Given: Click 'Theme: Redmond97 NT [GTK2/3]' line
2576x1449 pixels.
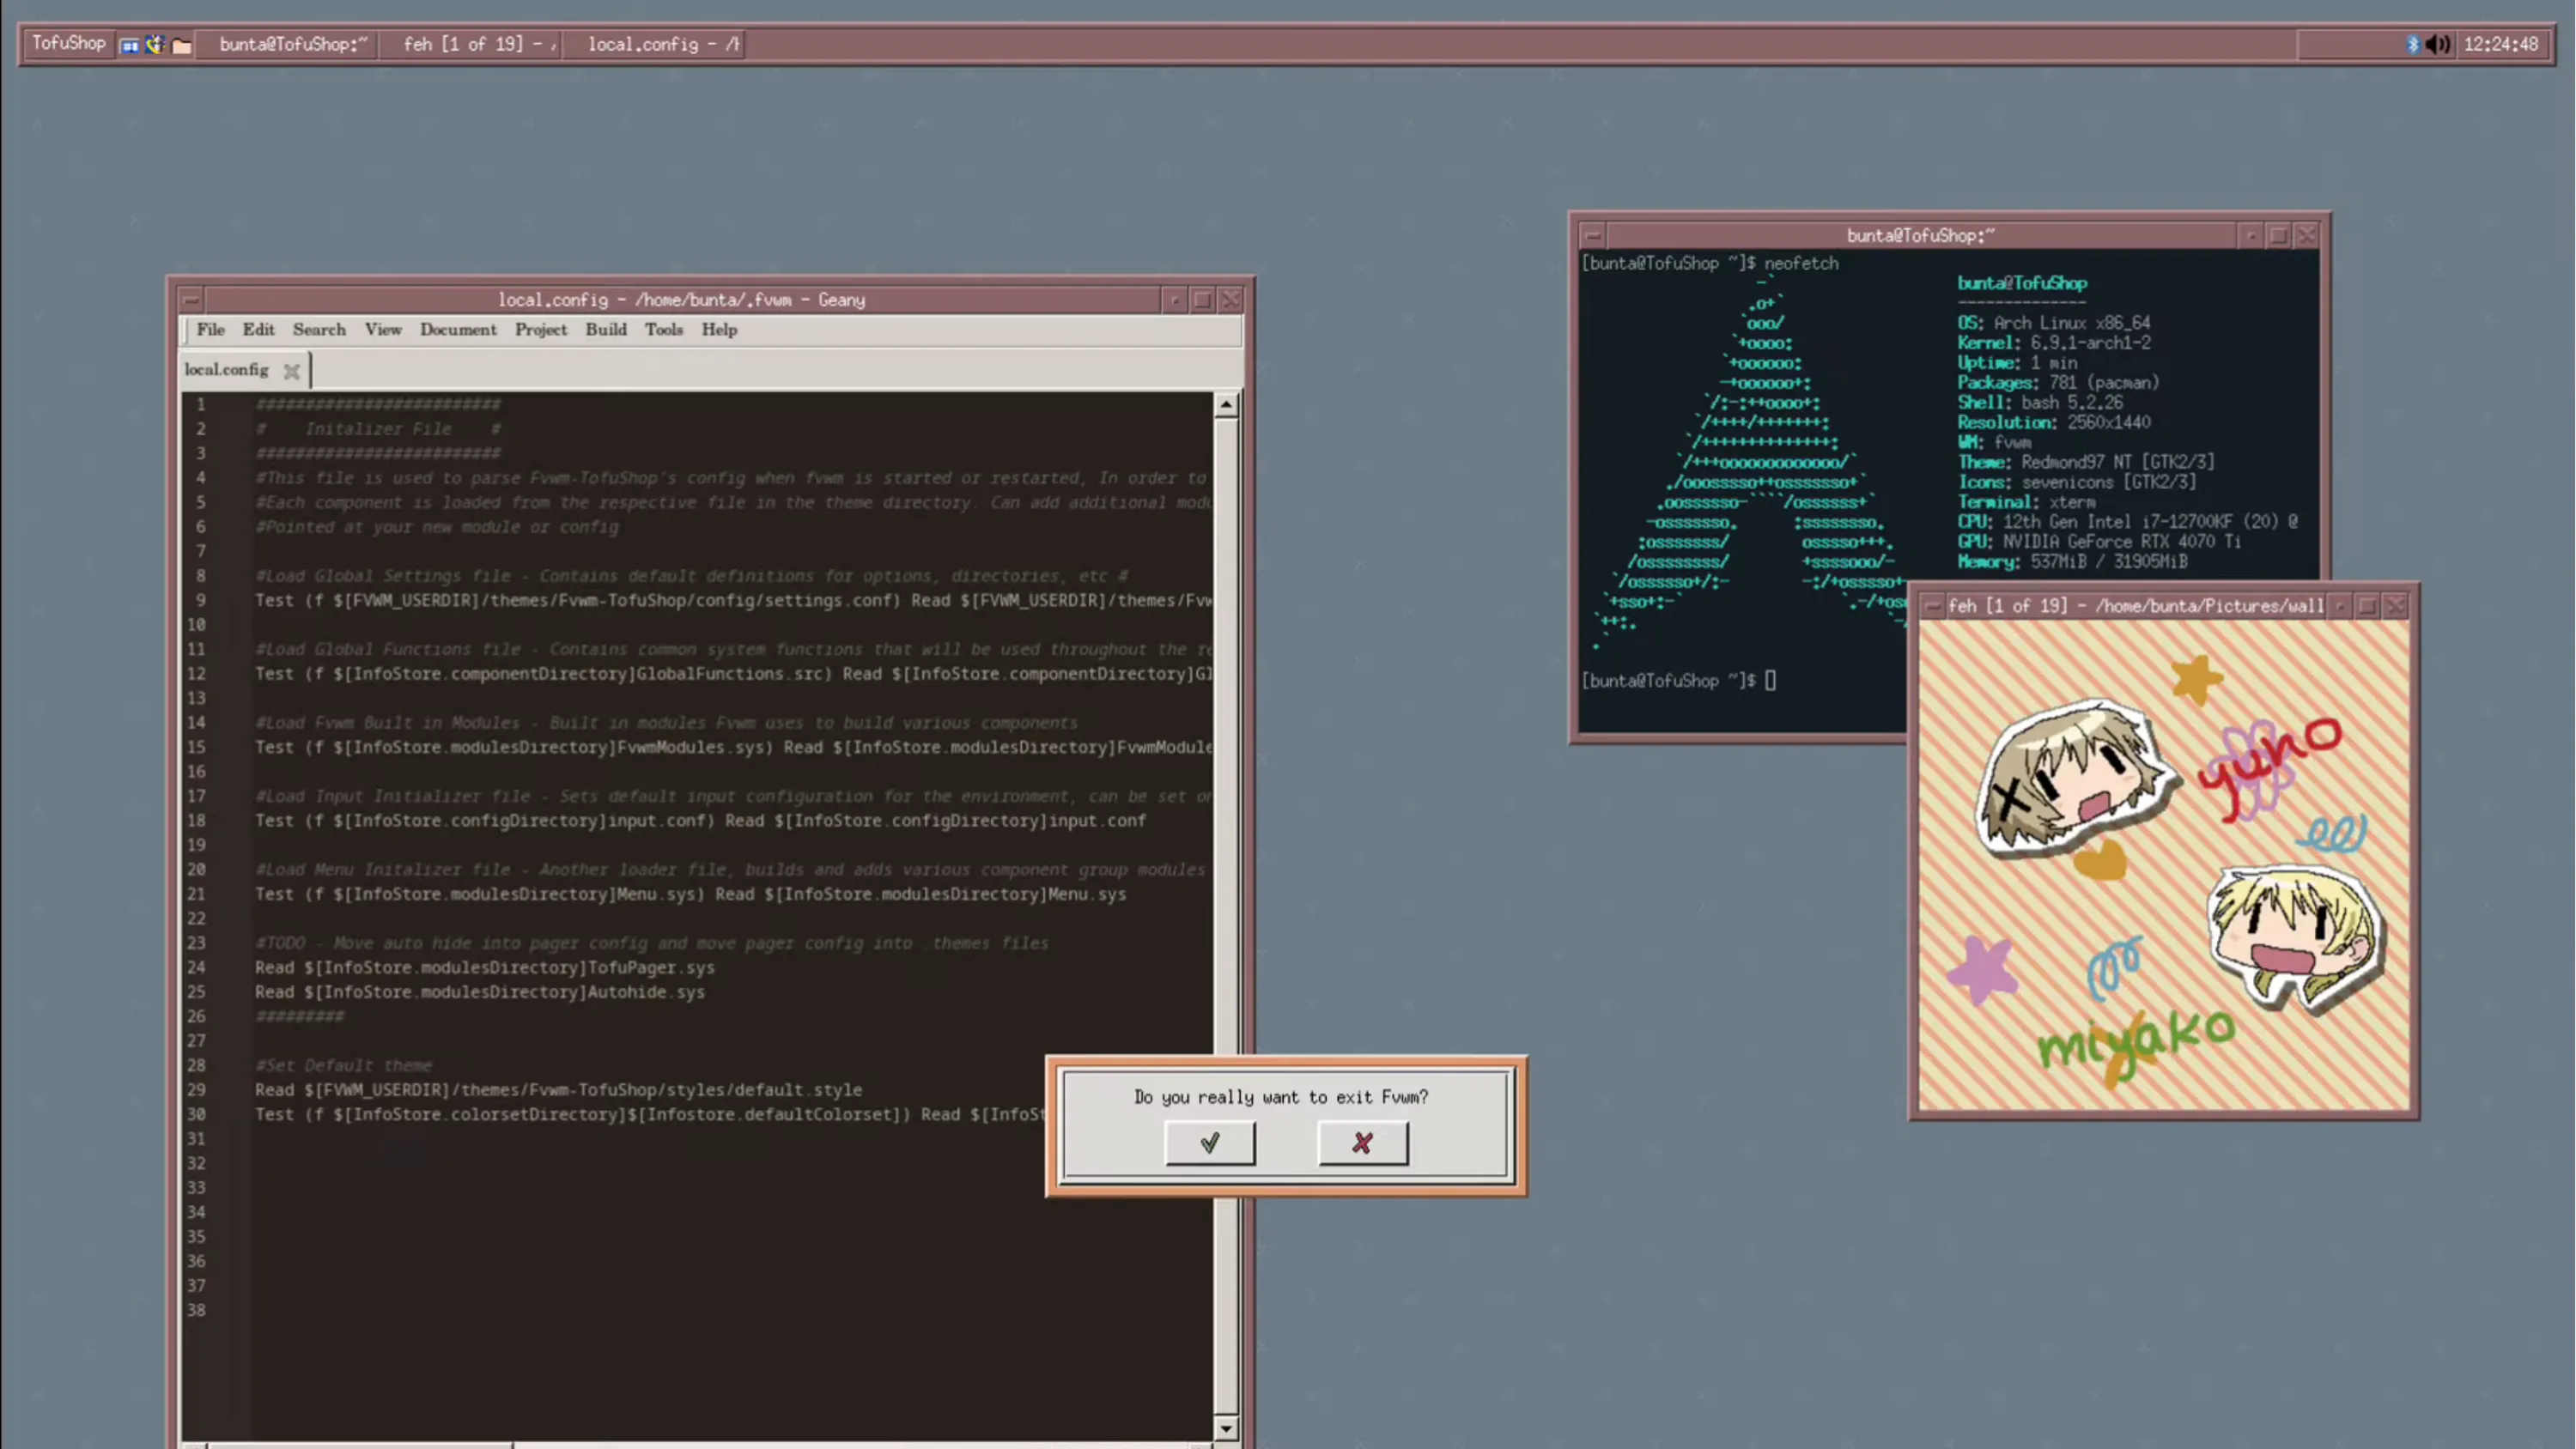Looking at the screenshot, I should tap(2086, 462).
